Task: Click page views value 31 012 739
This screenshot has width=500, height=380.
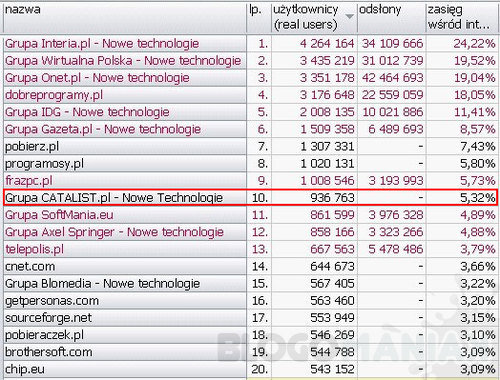Action: click(392, 61)
